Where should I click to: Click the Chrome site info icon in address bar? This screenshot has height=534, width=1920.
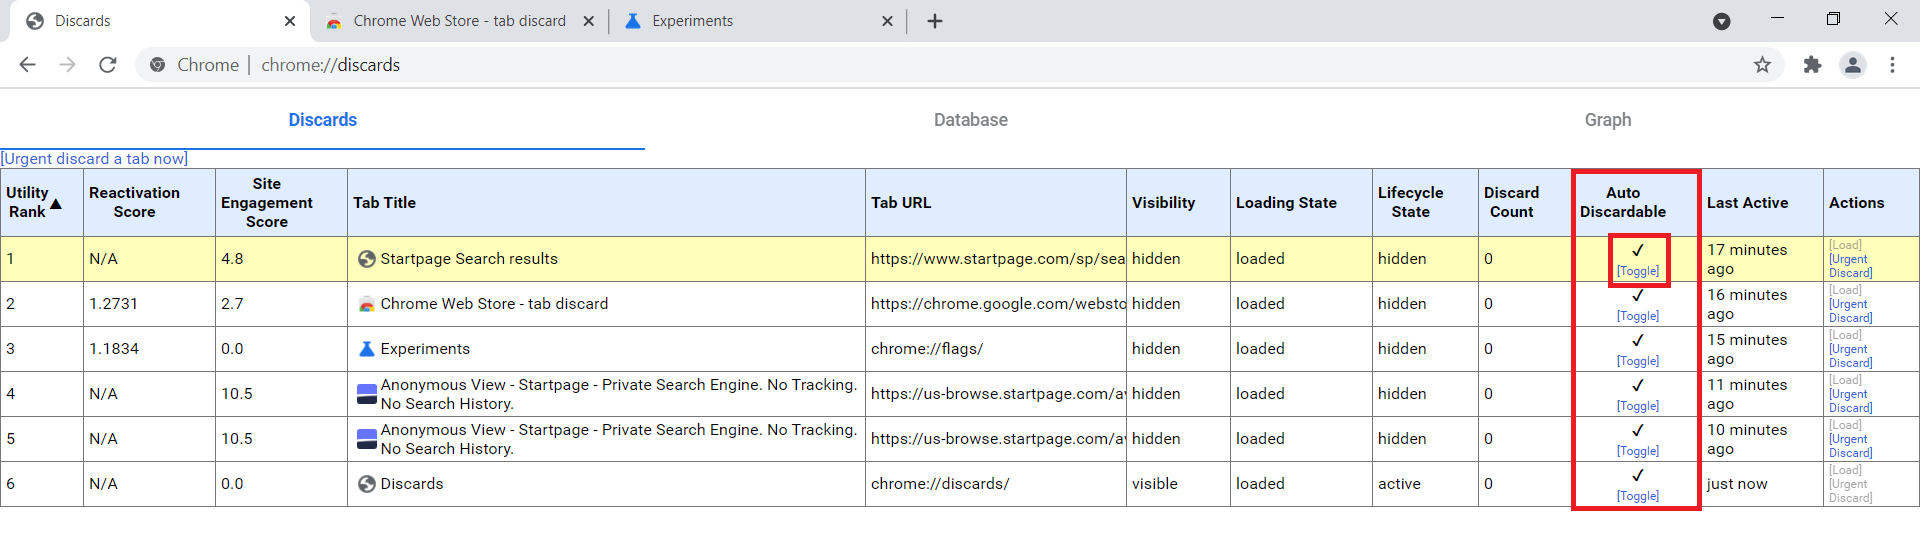tap(157, 65)
